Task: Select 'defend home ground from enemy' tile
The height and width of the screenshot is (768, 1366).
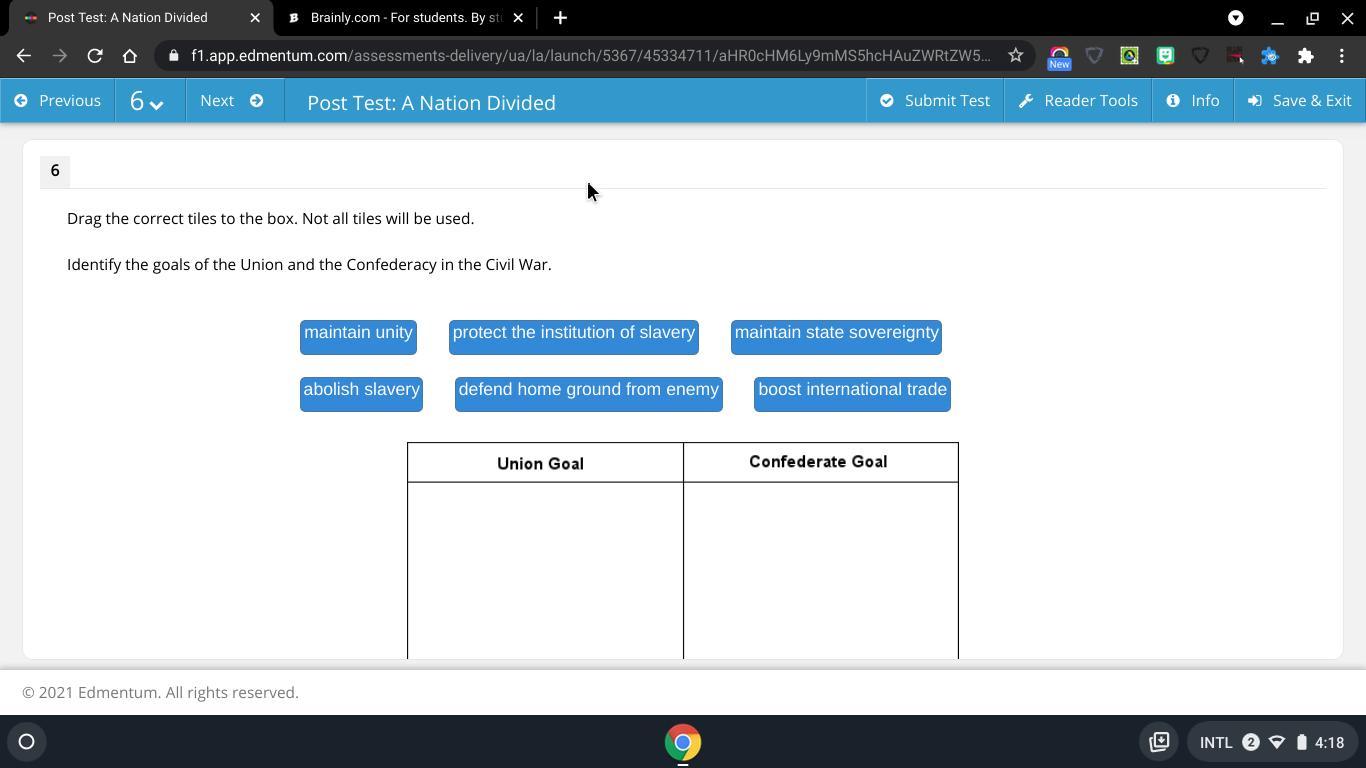Action: [x=589, y=393]
